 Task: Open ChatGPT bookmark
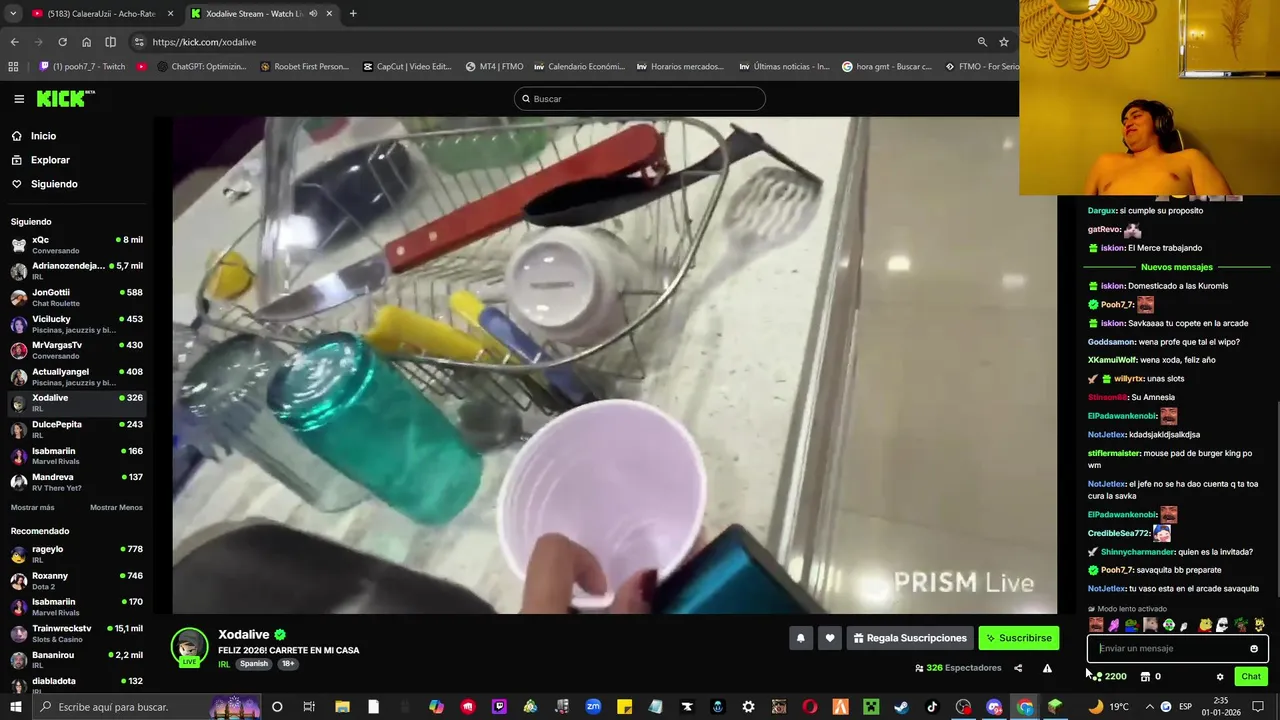click(200, 67)
